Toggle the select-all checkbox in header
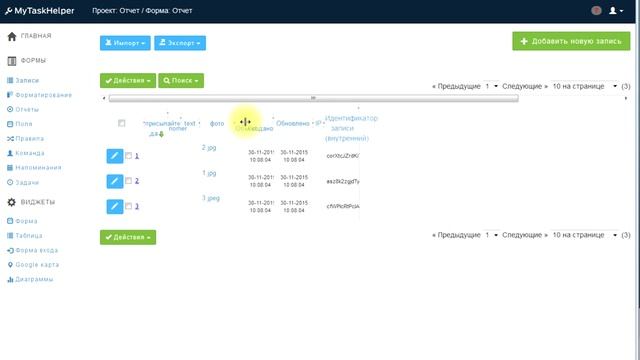 [122, 123]
